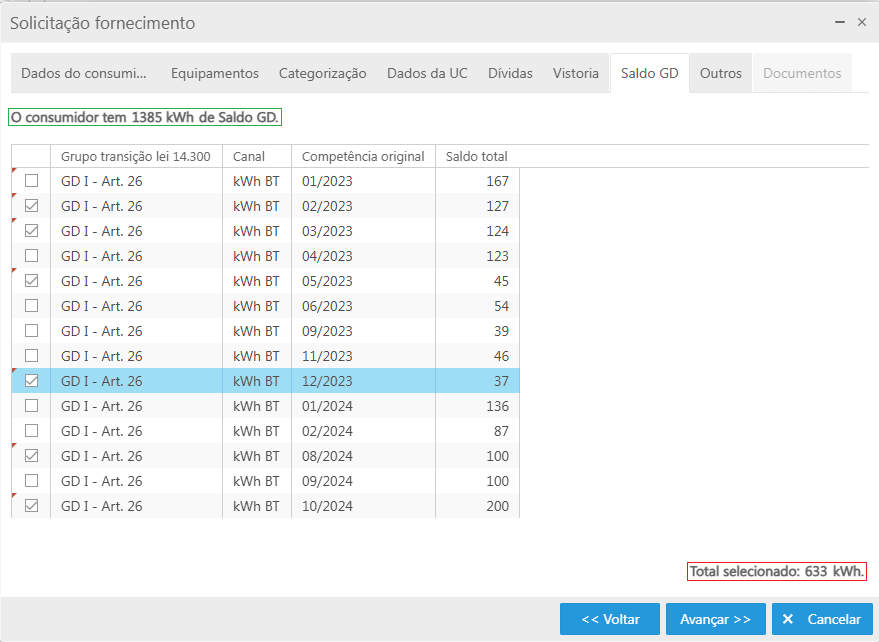Check the 01/2023 row checkbox
879x642 pixels.
(x=32, y=181)
